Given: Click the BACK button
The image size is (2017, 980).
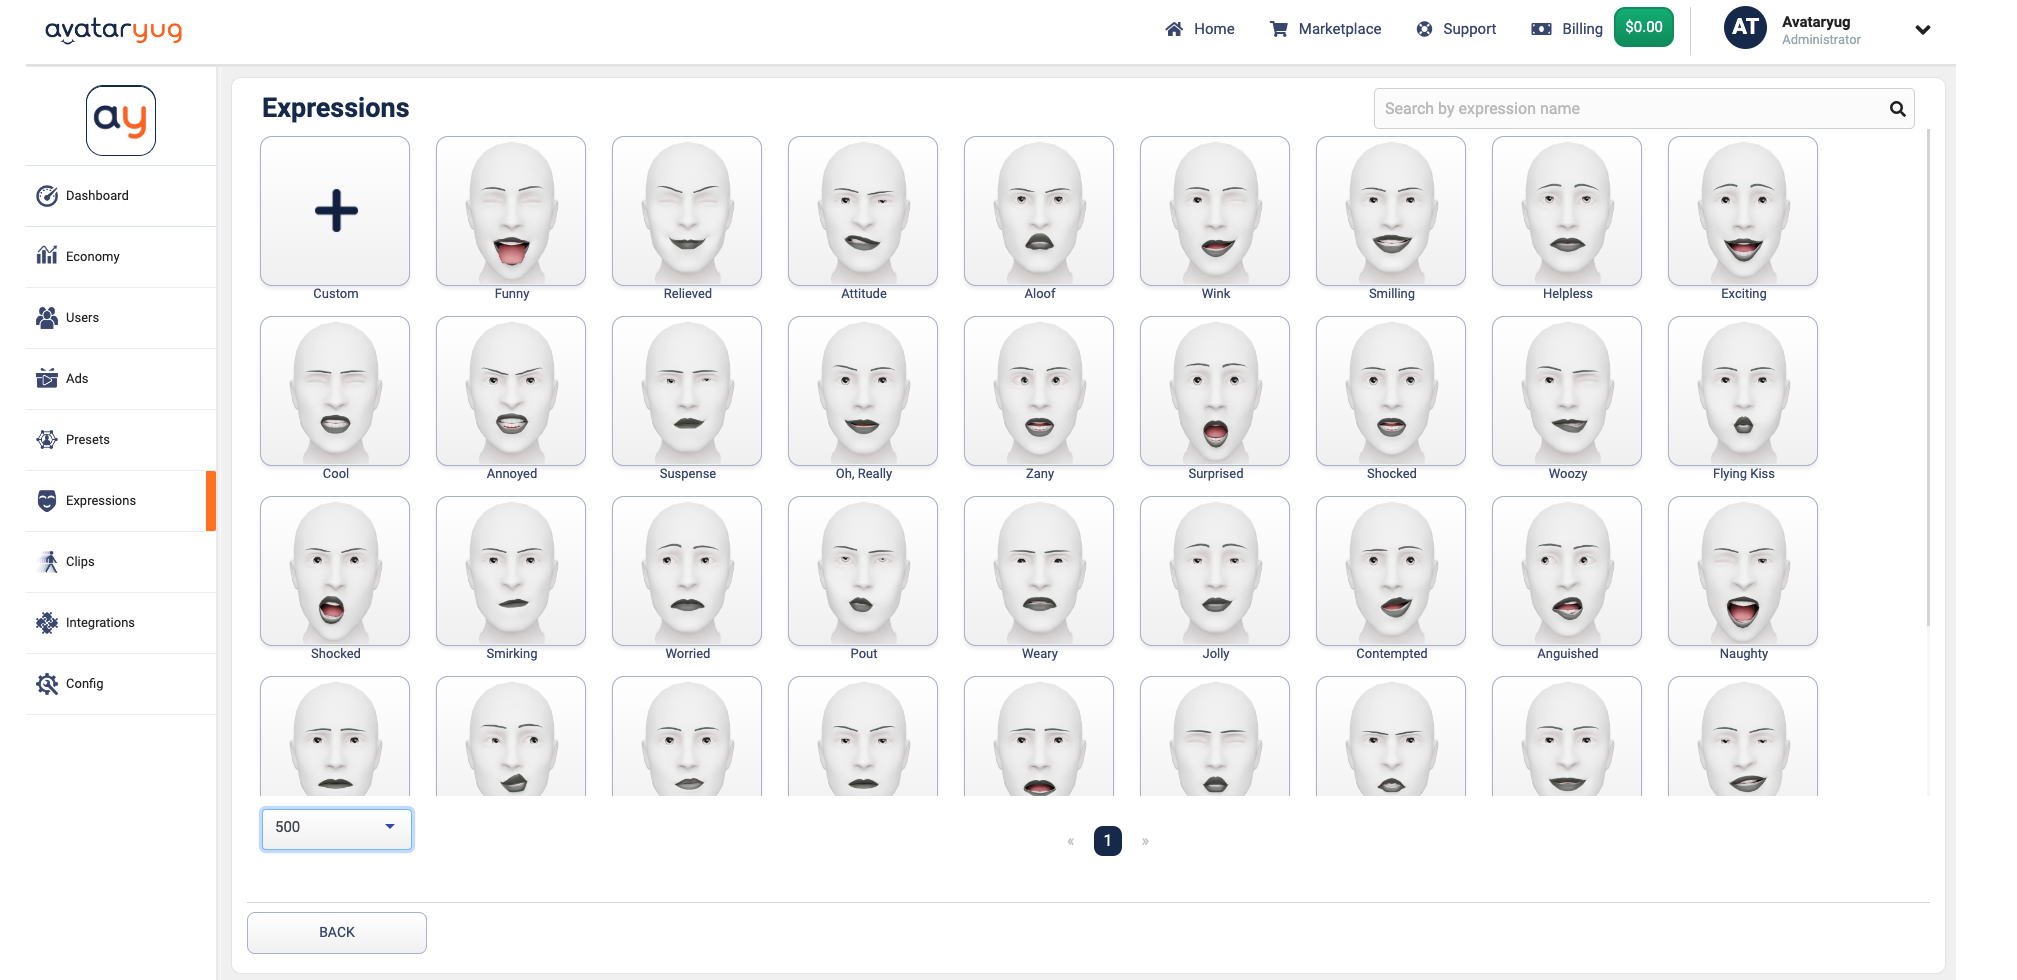Looking at the screenshot, I should point(336,932).
